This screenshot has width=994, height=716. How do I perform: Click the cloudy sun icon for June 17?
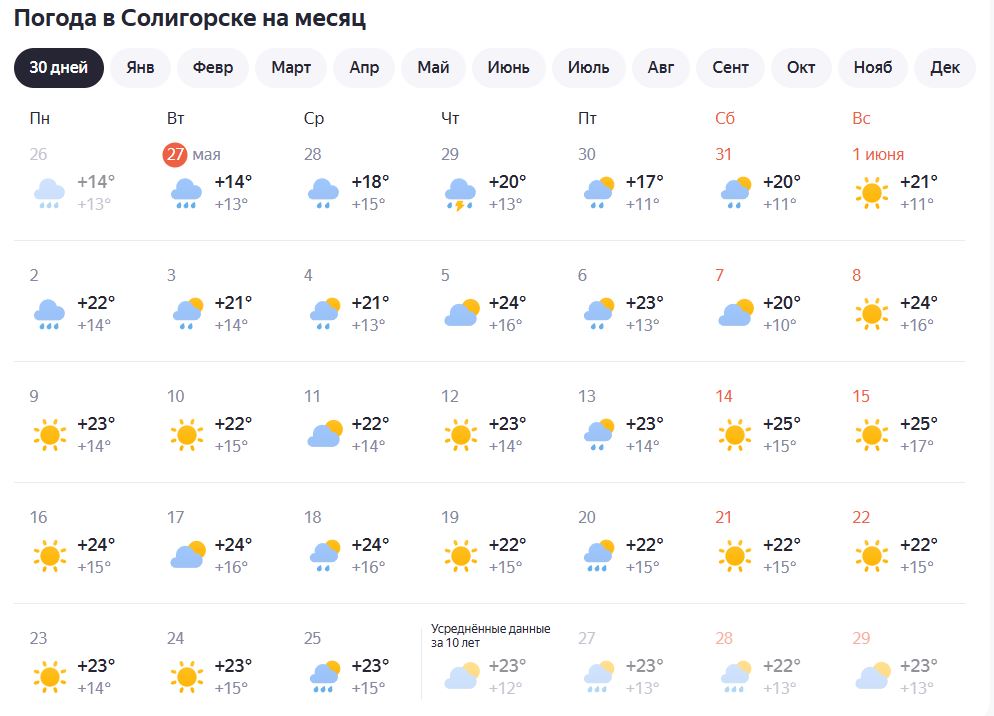pyautogui.click(x=186, y=556)
